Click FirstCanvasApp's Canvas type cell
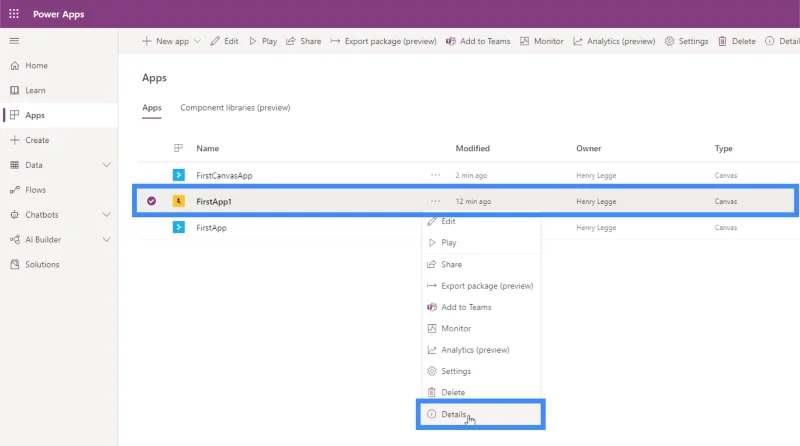 click(726, 176)
